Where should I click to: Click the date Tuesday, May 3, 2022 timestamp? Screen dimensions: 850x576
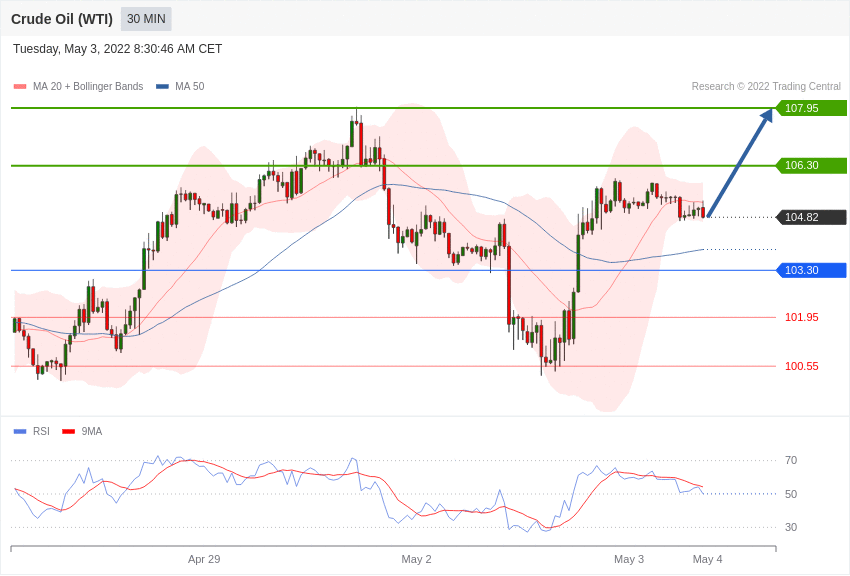(x=118, y=49)
